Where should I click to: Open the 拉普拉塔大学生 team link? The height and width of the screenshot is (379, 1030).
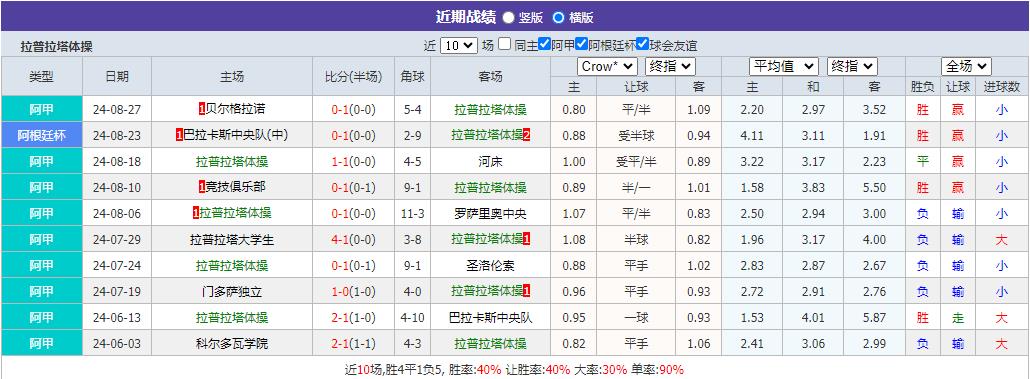[x=232, y=240]
